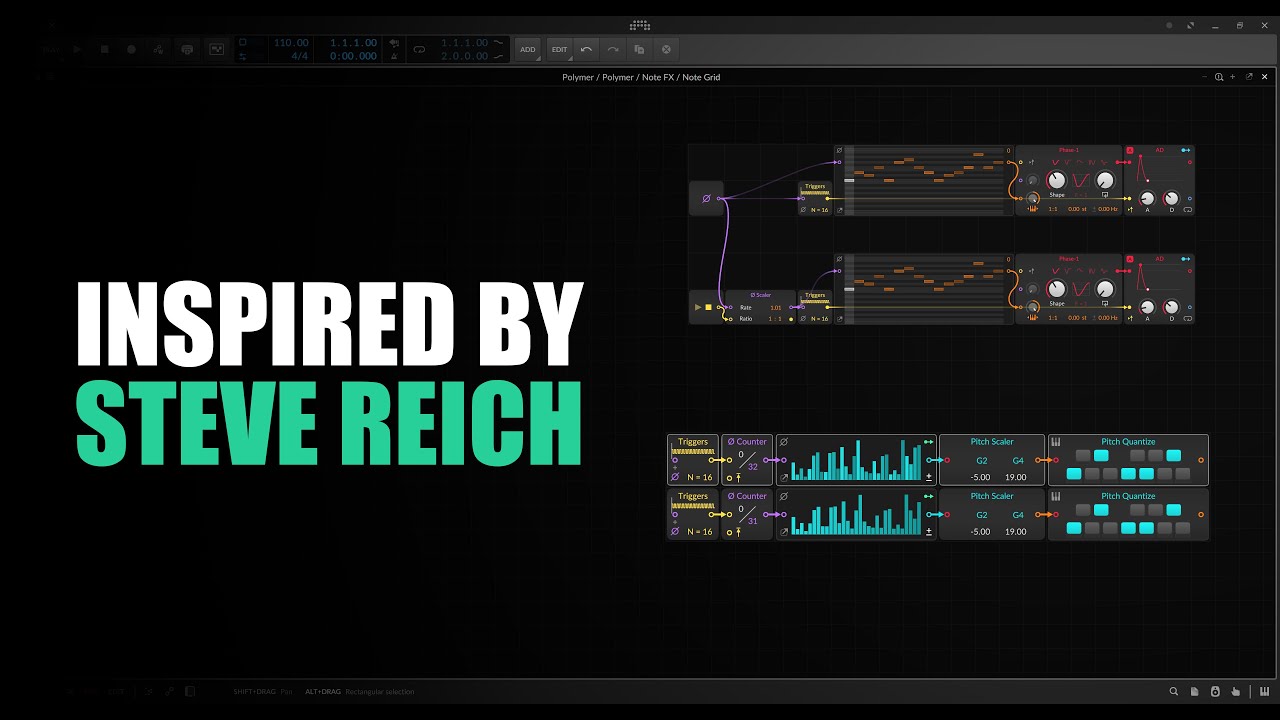Click the red A badge on AD module in Ø Scaler row

pos(1130,259)
